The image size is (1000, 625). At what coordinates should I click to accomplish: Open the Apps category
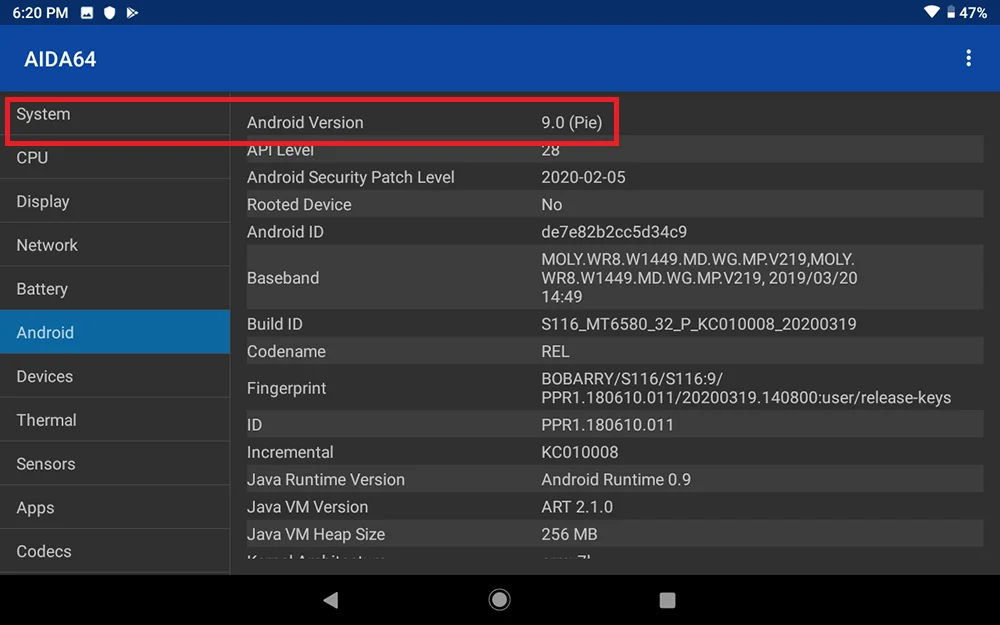click(x=115, y=508)
